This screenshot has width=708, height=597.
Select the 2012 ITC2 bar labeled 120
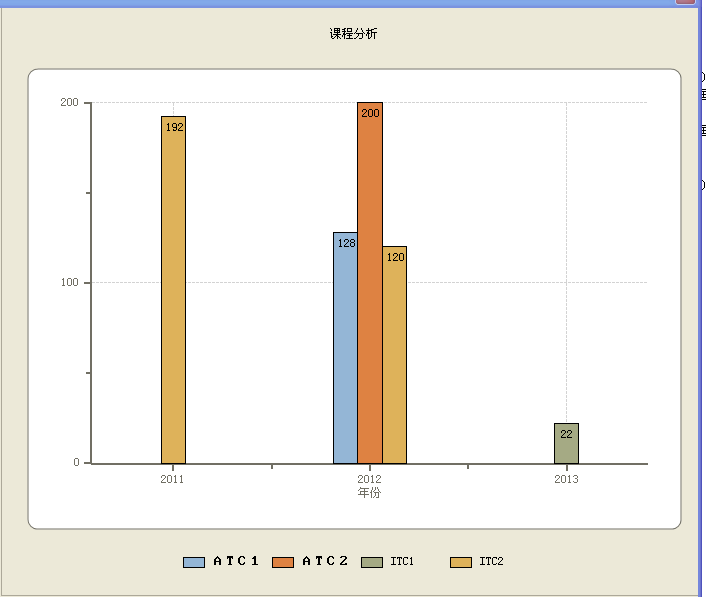point(395,355)
